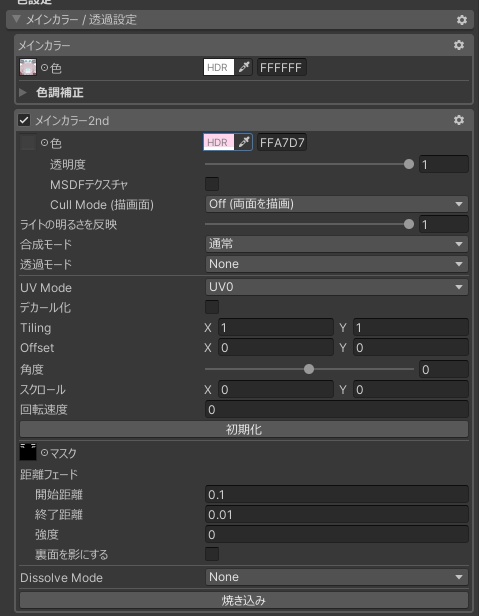Open the gear menu of メインカラー2nd box
Viewport: 479px width, 616px height.
(459, 120)
